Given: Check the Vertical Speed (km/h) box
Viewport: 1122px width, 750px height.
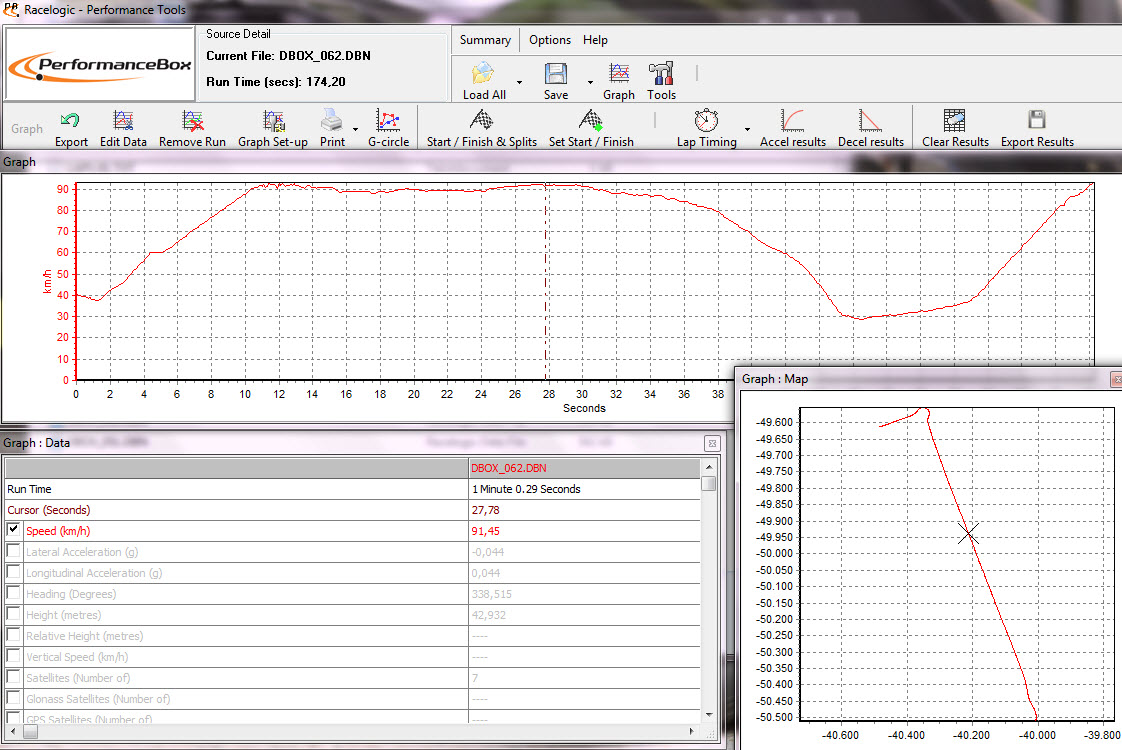Looking at the screenshot, I should click(13, 656).
